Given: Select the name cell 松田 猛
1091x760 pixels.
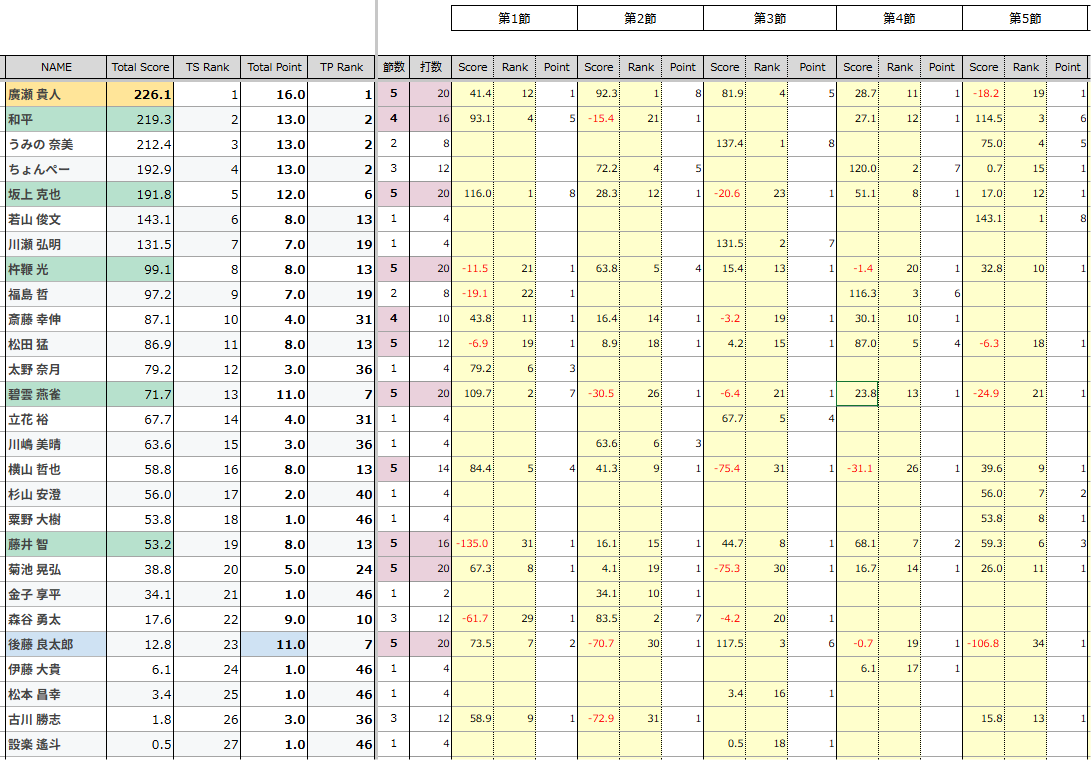Looking at the screenshot, I should pyautogui.click(x=56, y=345).
